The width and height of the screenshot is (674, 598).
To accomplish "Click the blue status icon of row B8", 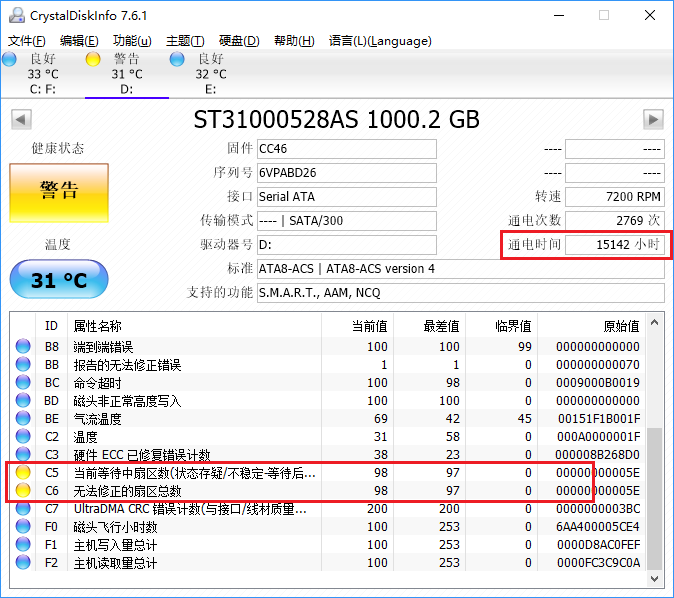I will tap(23, 346).
